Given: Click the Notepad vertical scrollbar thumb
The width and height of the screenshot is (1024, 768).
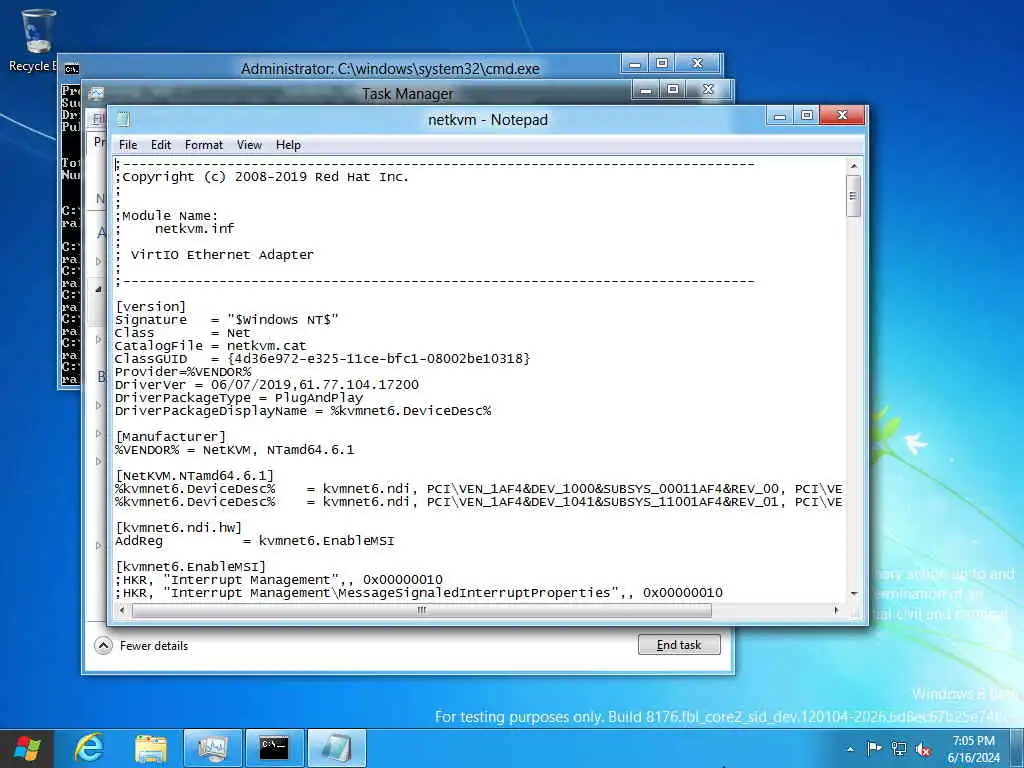Looking at the screenshot, I should [853, 196].
